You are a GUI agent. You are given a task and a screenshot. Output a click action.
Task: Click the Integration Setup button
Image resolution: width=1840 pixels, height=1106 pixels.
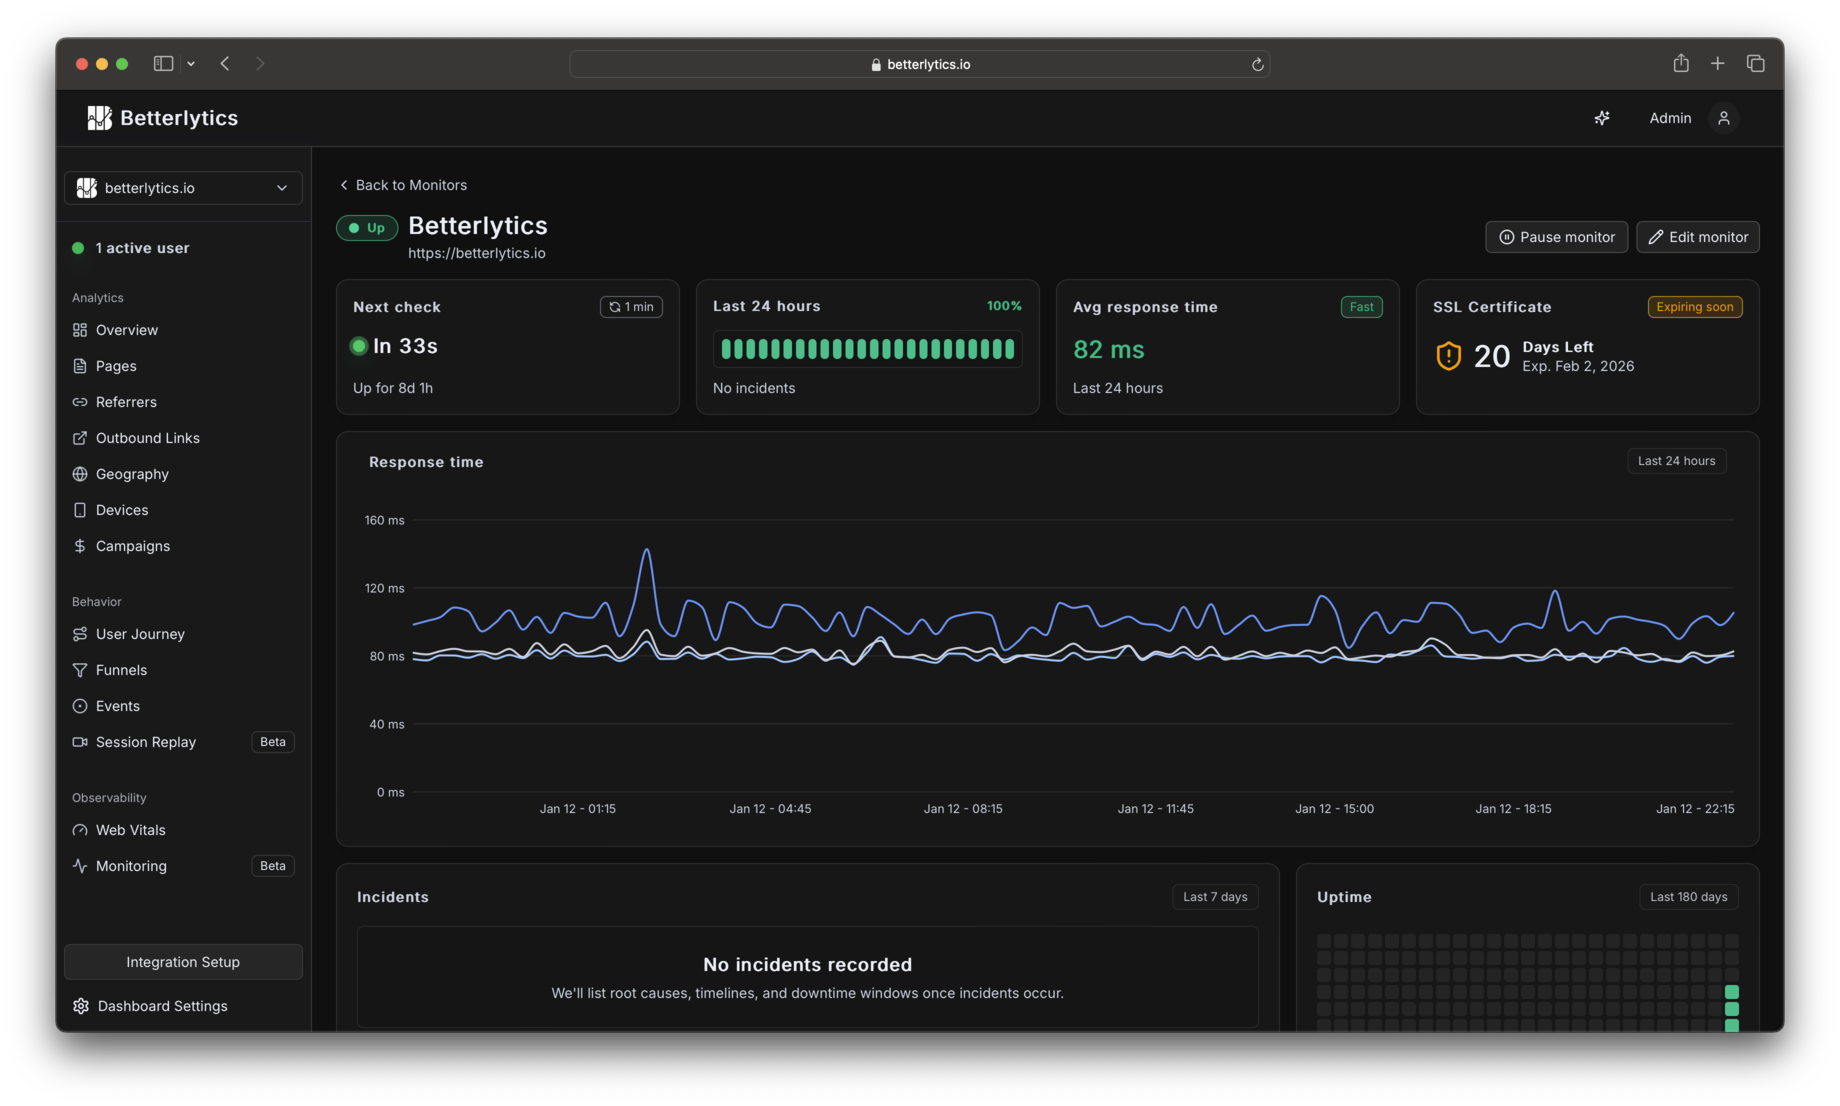[x=183, y=962]
